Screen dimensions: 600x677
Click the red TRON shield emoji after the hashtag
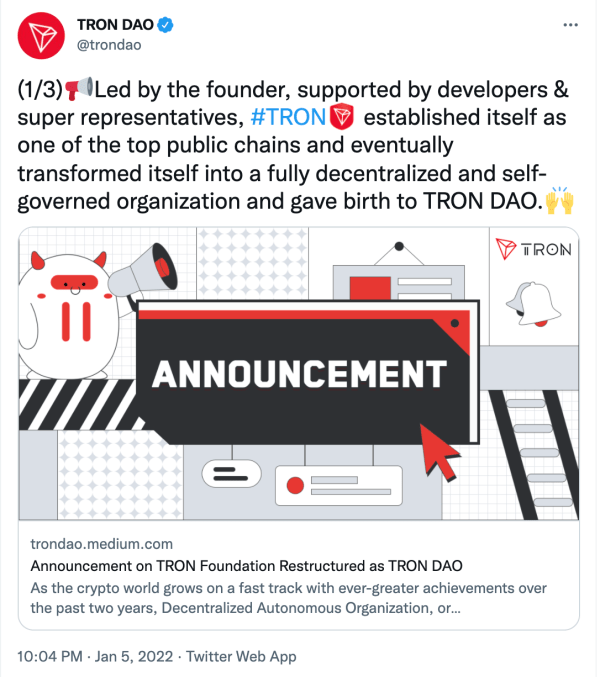click(x=341, y=117)
